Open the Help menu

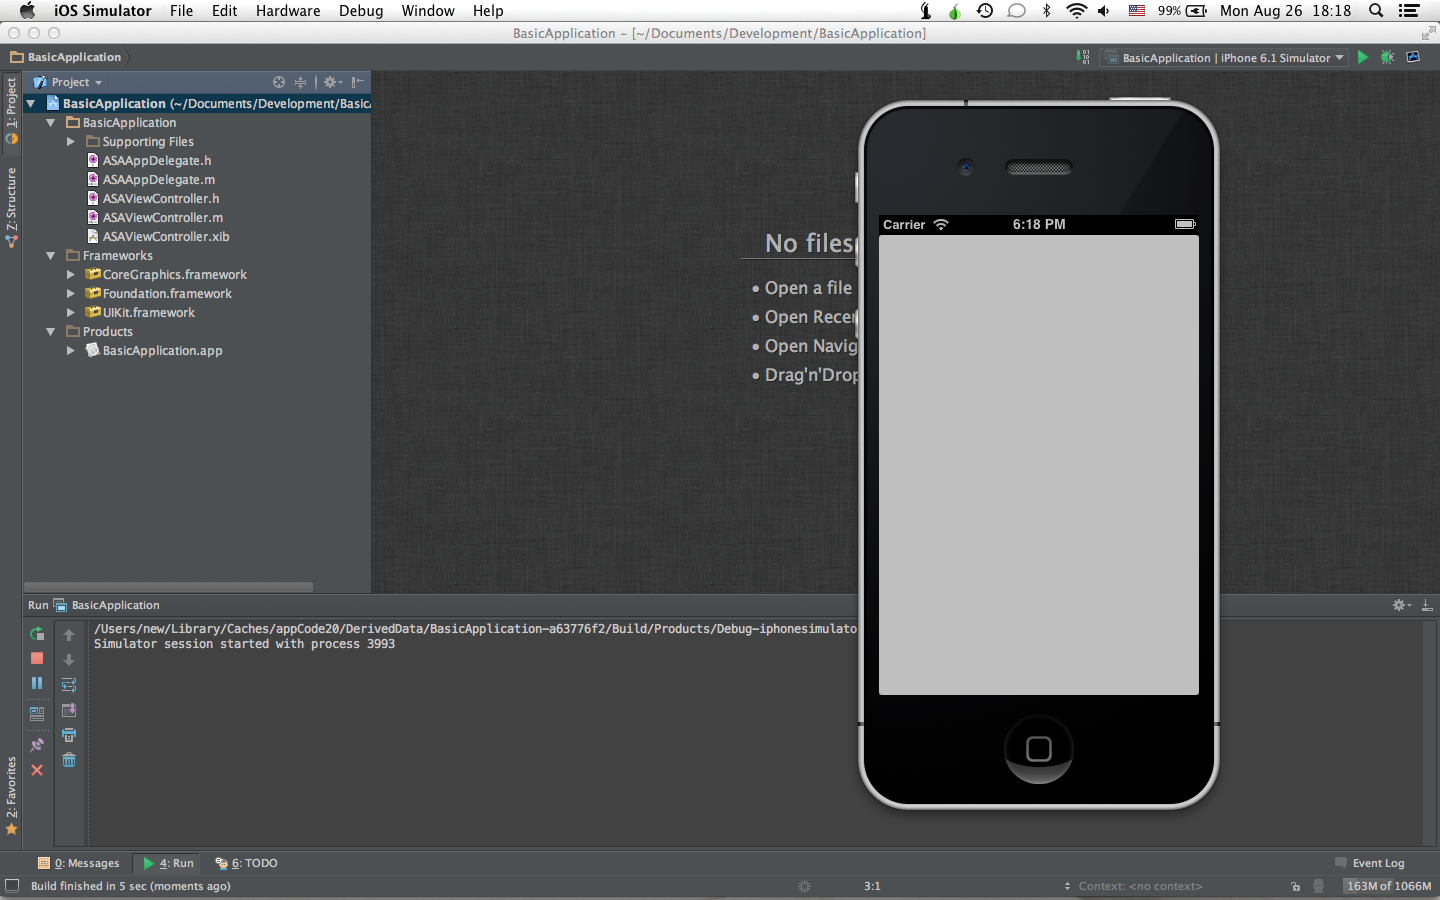click(x=488, y=11)
